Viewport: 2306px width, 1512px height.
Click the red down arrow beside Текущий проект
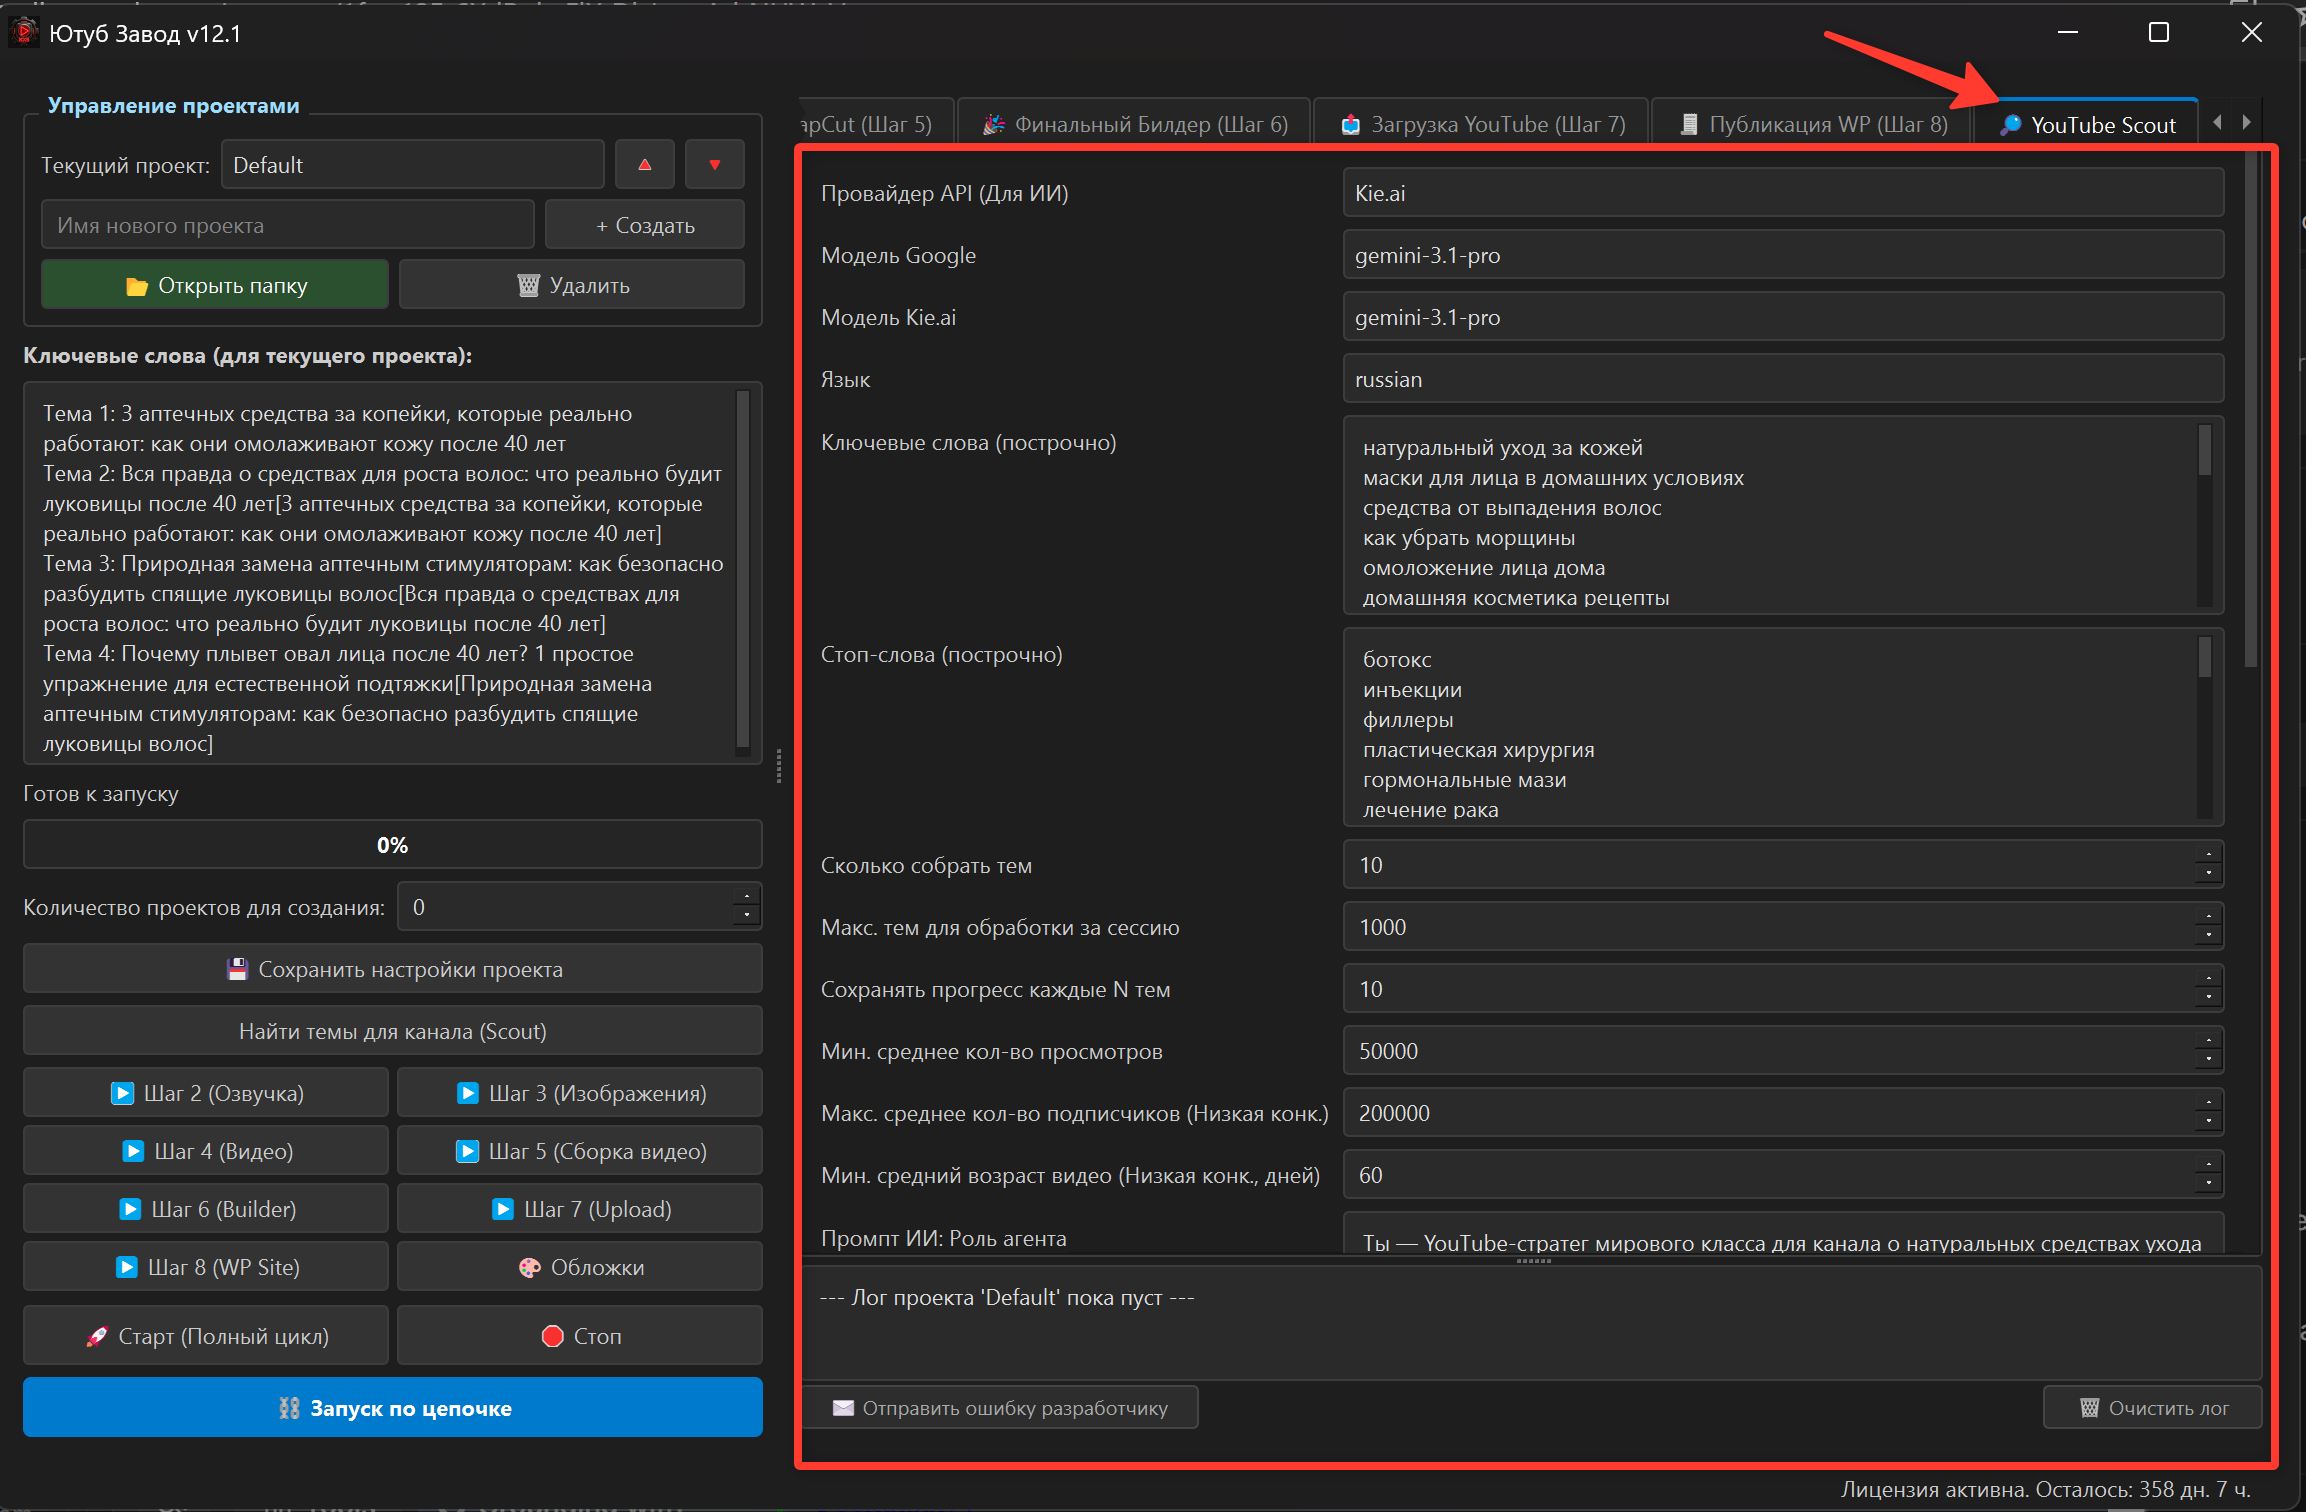coord(715,165)
